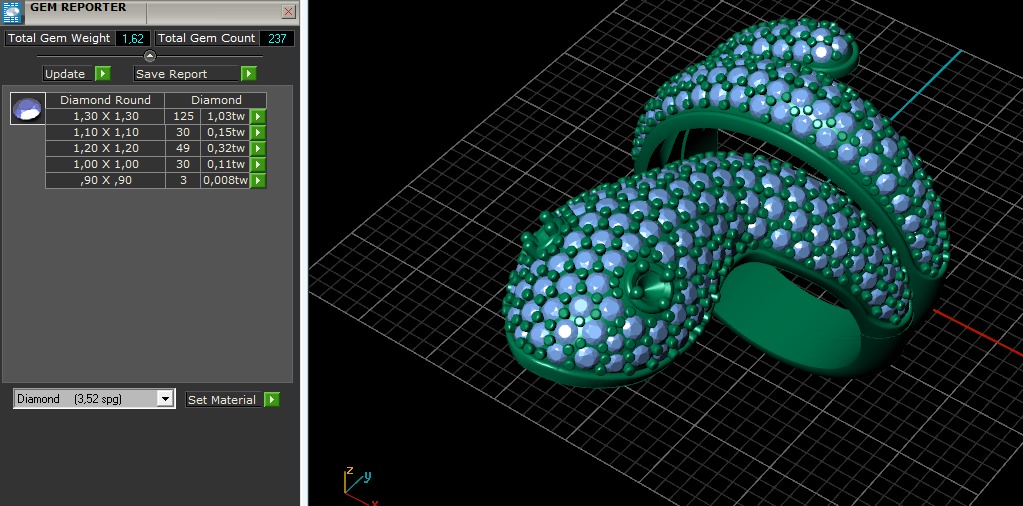Click the 0,32tw weight cell
The height and width of the screenshot is (506, 1023).
[225, 148]
